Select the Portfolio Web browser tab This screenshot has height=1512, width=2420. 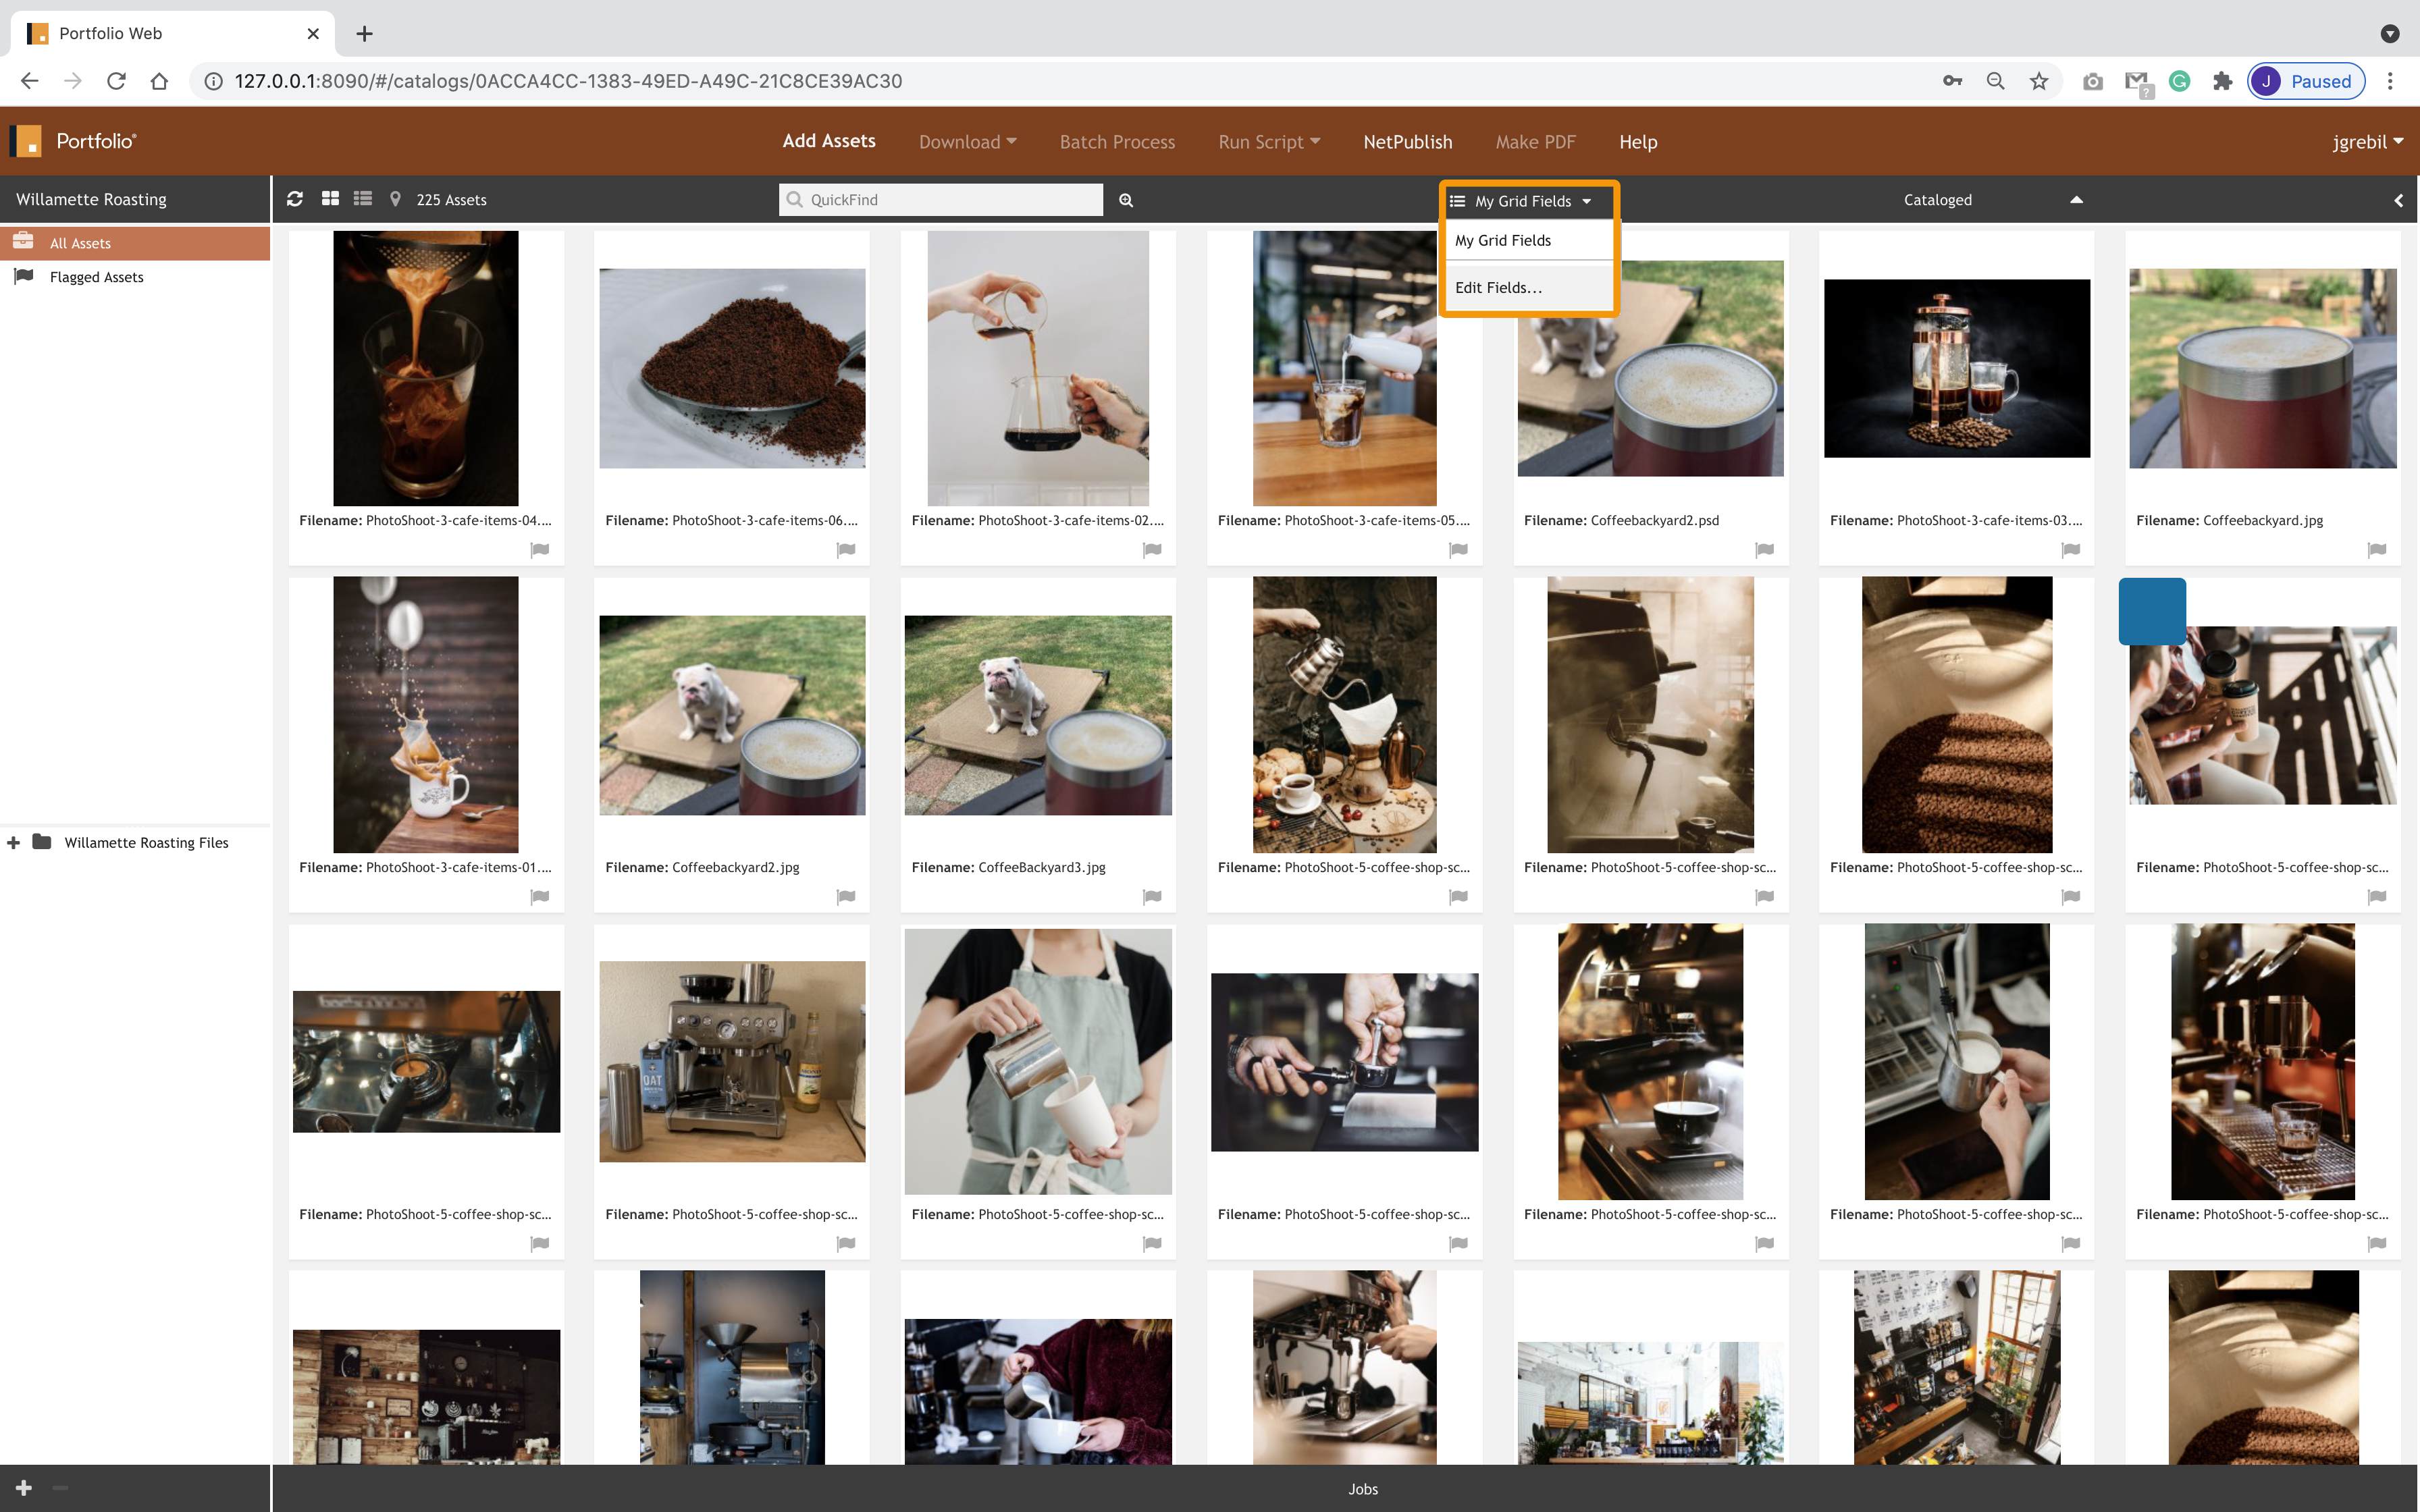(x=172, y=33)
